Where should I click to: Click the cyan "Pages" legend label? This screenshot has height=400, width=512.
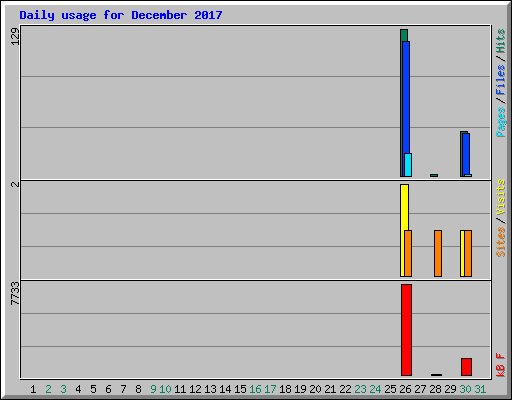[x=500, y=122]
